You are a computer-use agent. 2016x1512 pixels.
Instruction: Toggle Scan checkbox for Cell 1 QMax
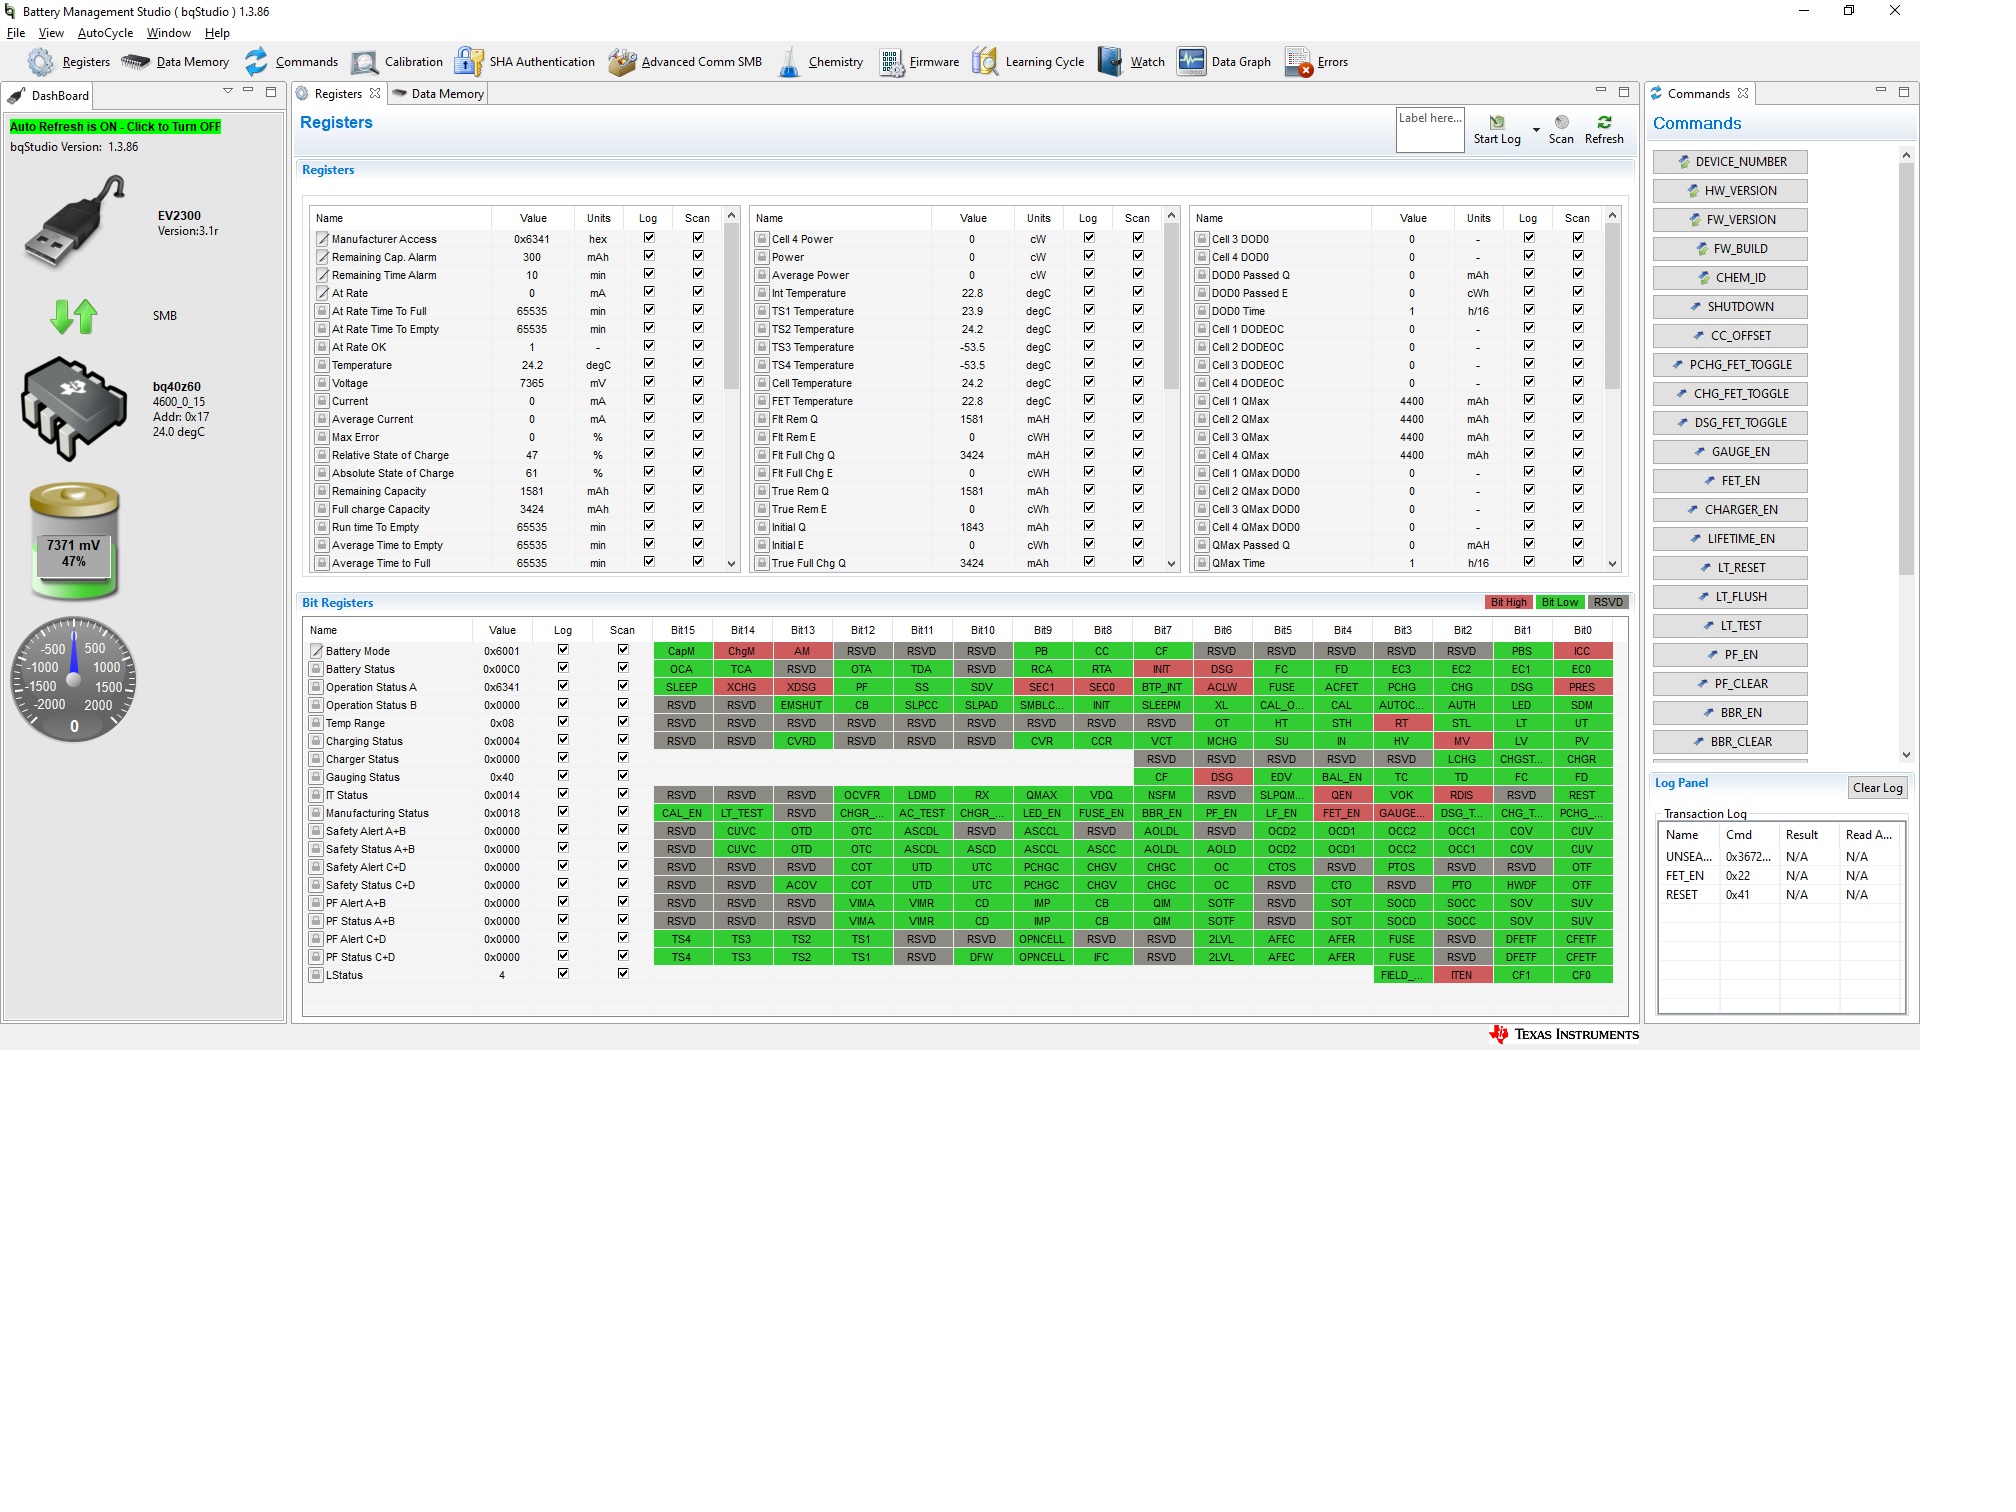pyautogui.click(x=1578, y=400)
